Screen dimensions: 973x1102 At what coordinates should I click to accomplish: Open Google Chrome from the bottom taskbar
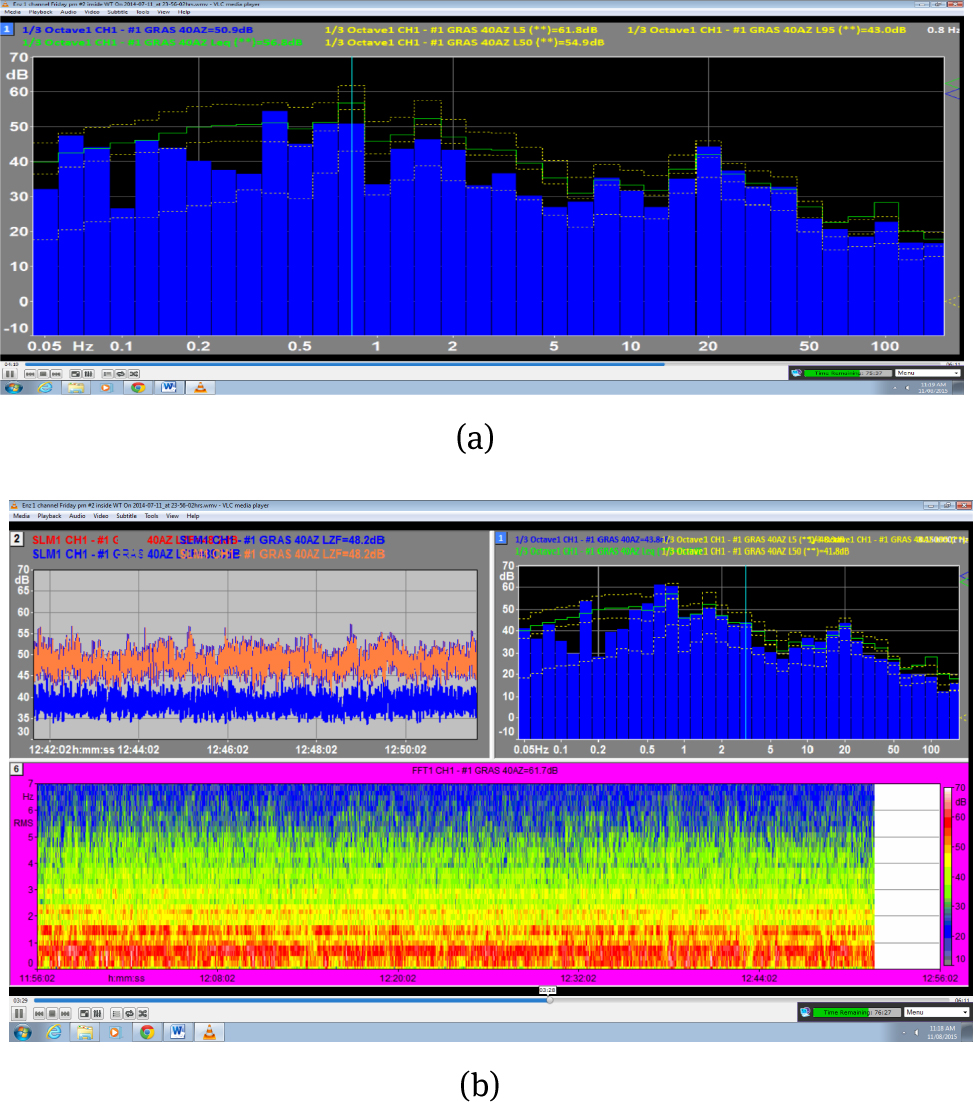pyautogui.click(x=147, y=1031)
